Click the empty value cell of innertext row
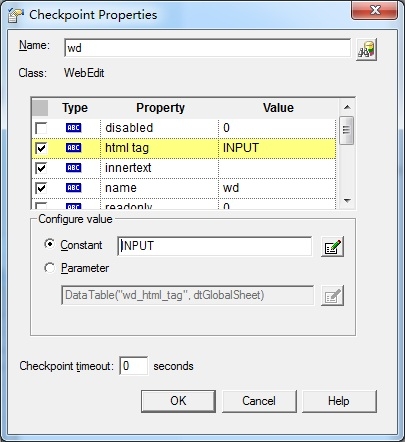 pos(277,168)
